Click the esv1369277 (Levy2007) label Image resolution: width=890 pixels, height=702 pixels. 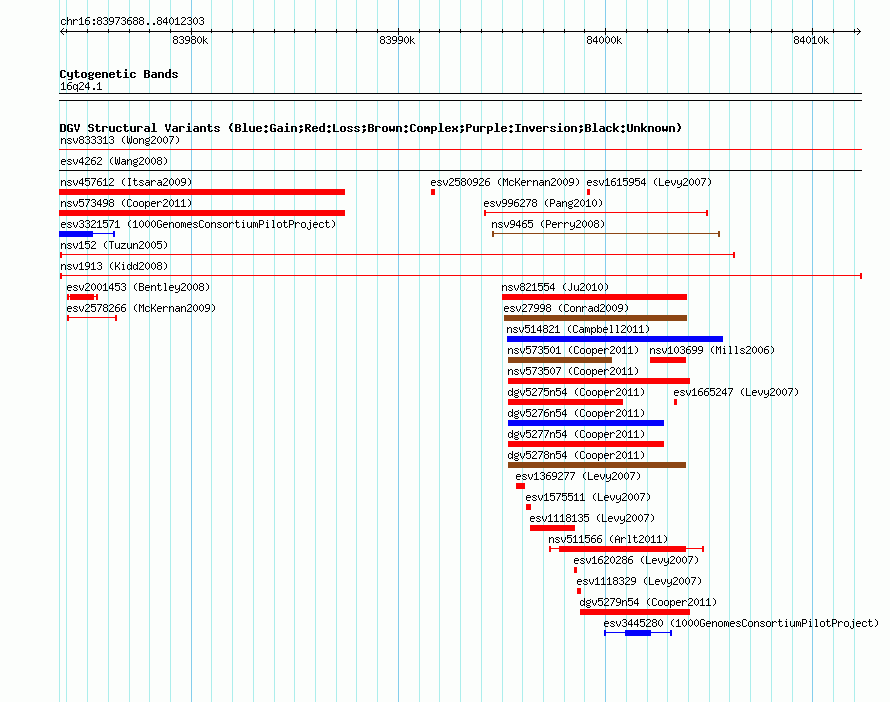tap(578, 476)
